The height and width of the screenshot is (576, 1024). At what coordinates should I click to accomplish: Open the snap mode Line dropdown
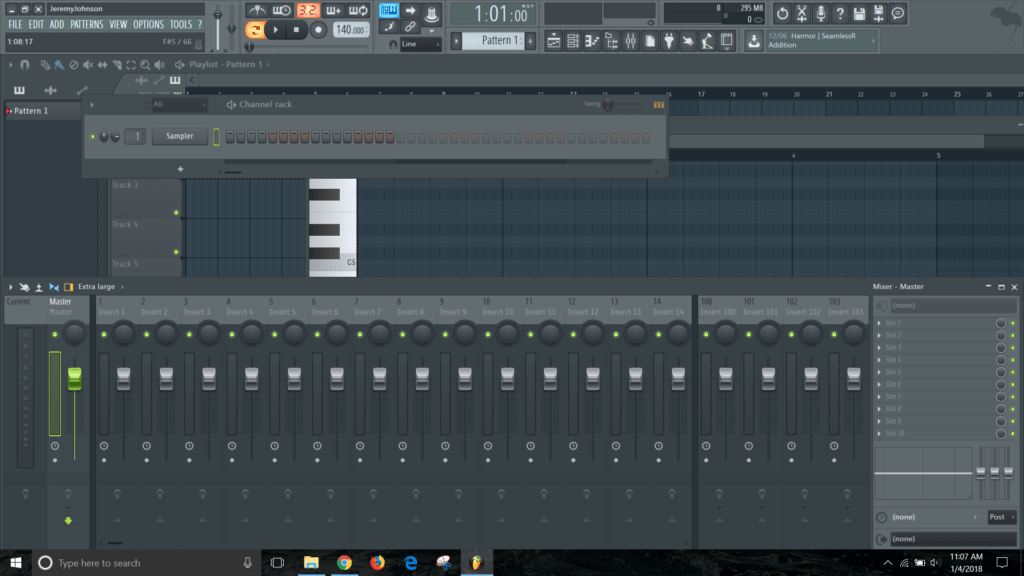click(419, 44)
